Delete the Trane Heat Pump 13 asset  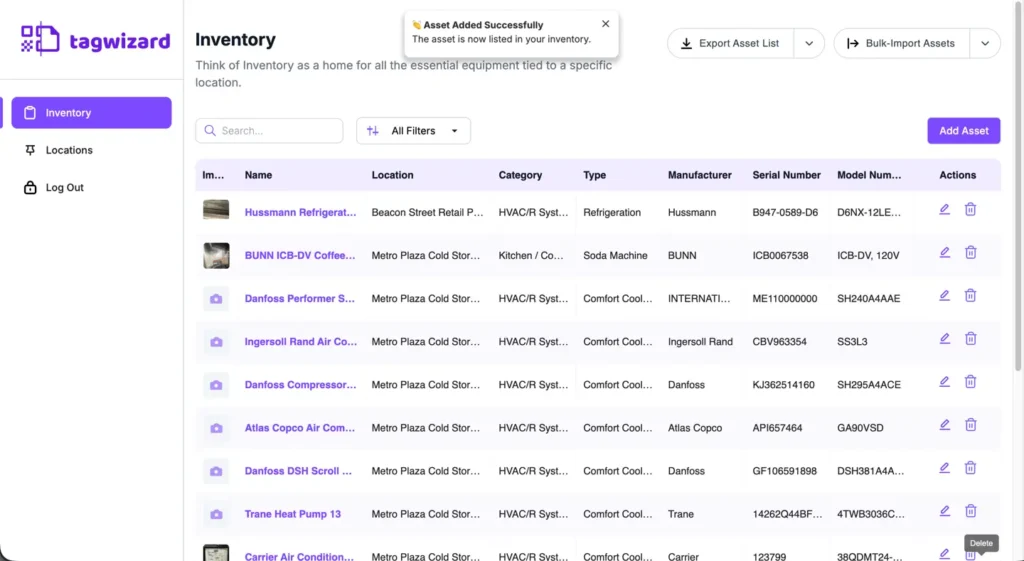[970, 511]
